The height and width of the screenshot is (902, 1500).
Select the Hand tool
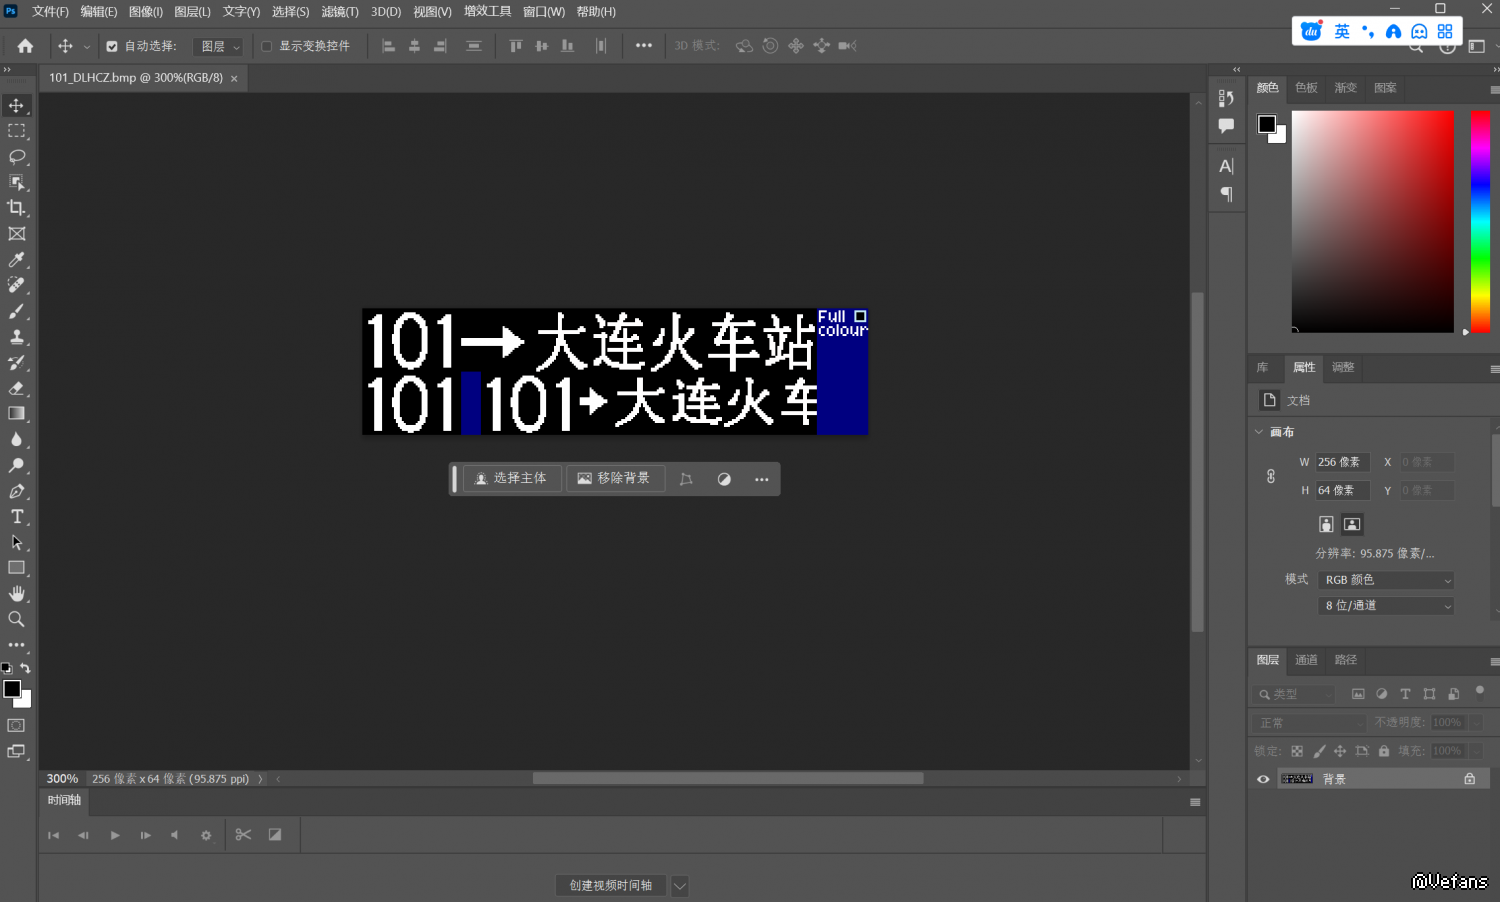[16, 594]
